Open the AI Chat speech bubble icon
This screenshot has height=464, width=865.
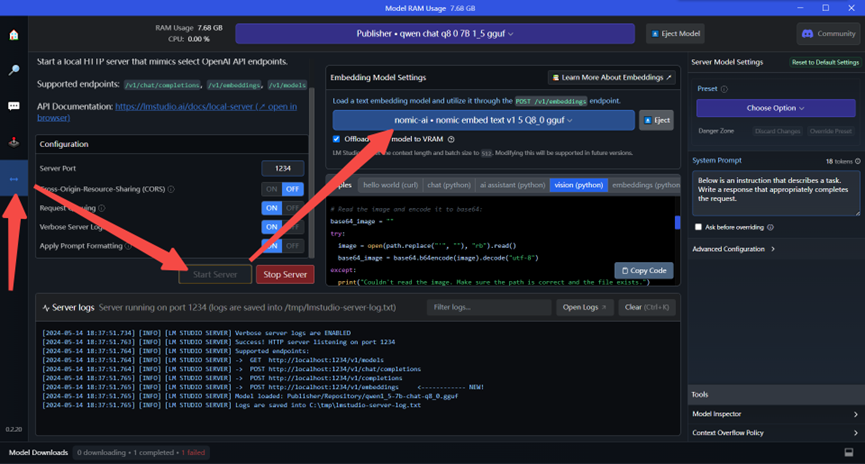tap(14, 106)
